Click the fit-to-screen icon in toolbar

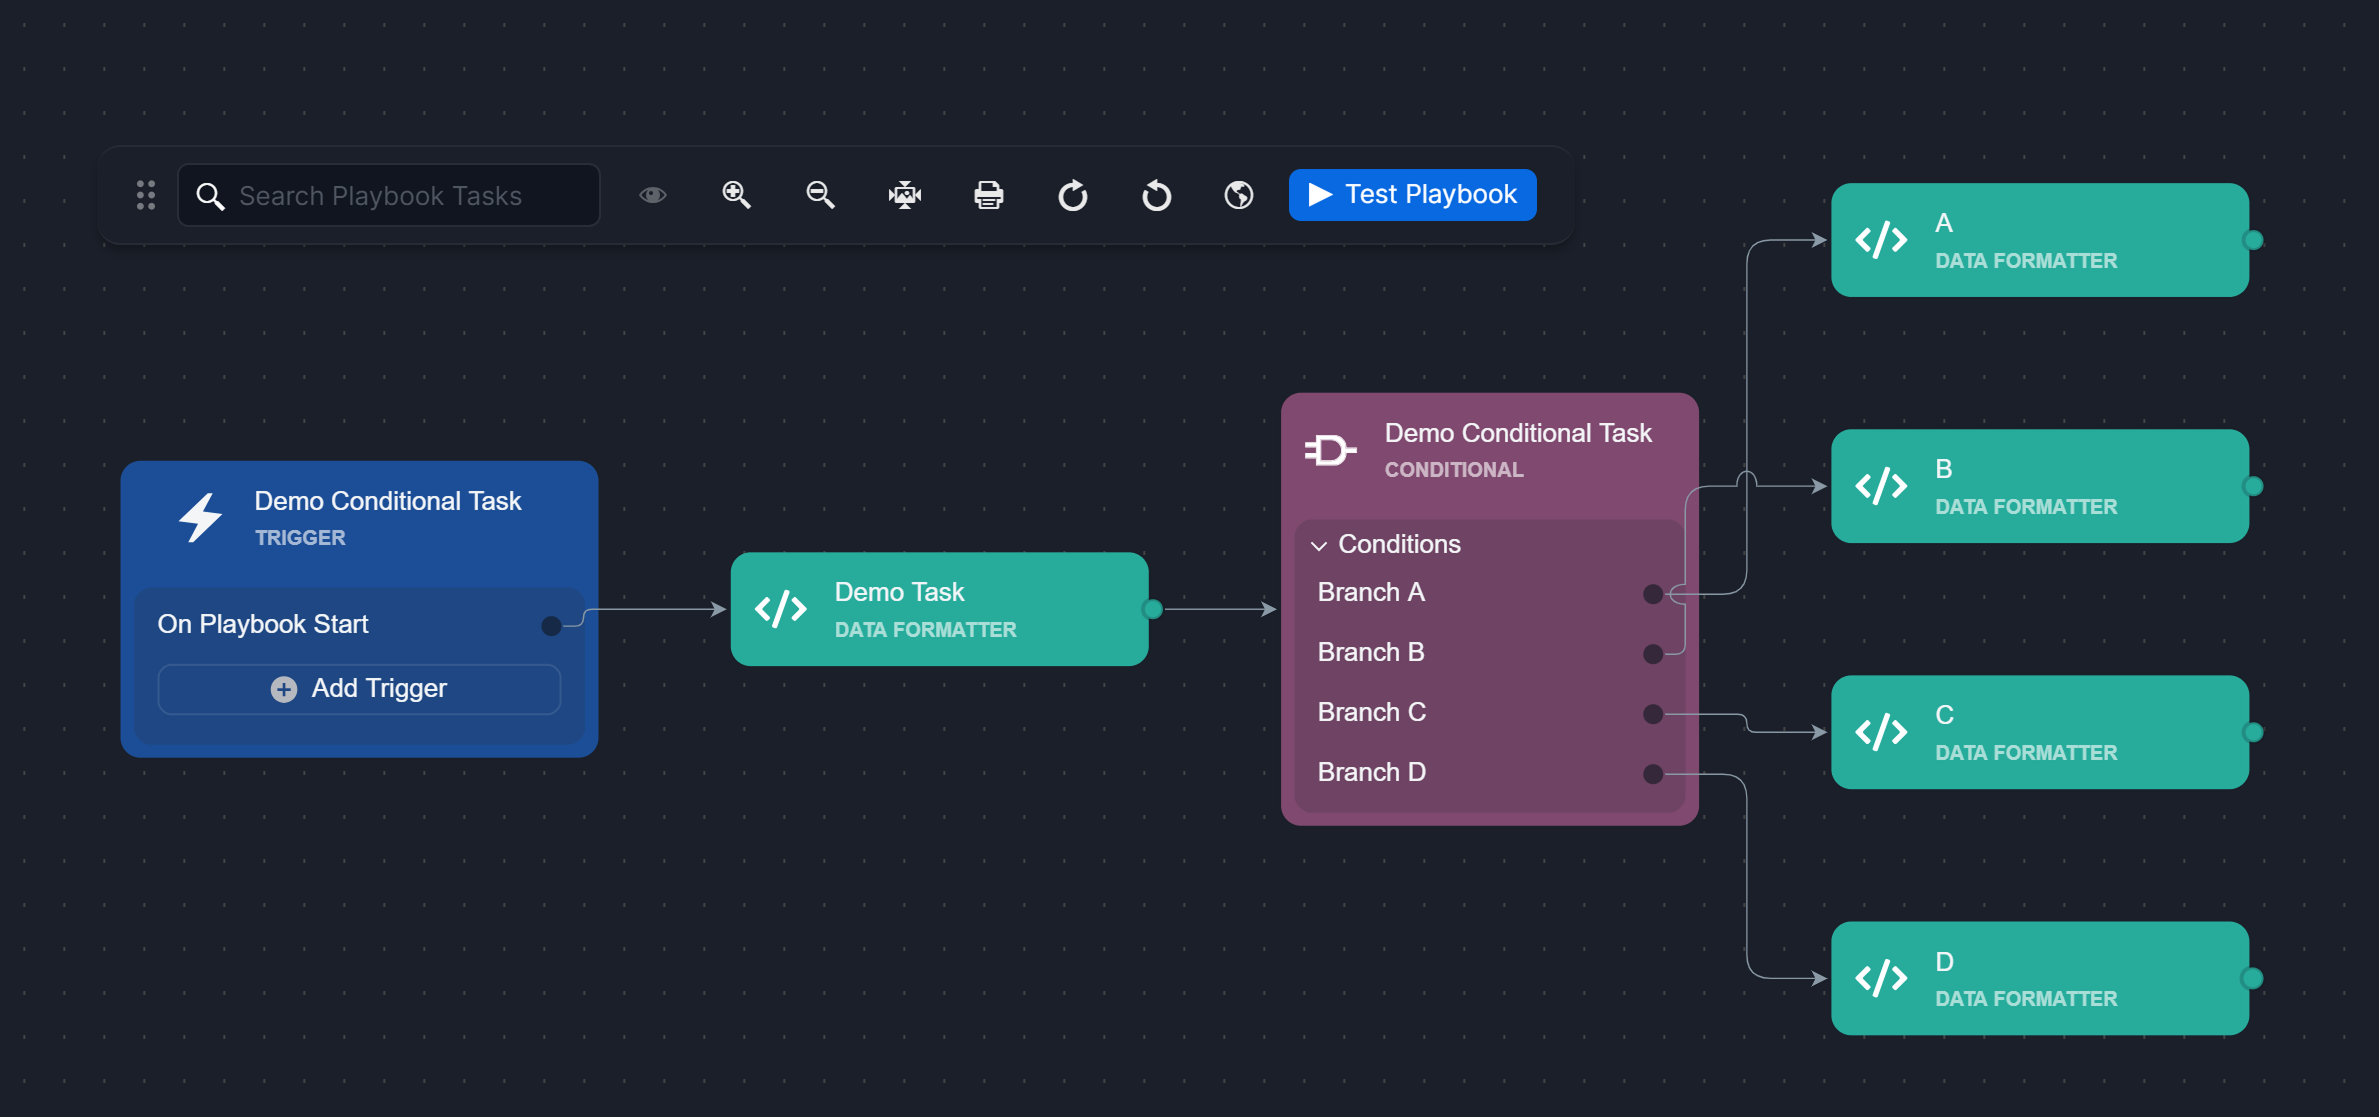pyautogui.click(x=904, y=195)
